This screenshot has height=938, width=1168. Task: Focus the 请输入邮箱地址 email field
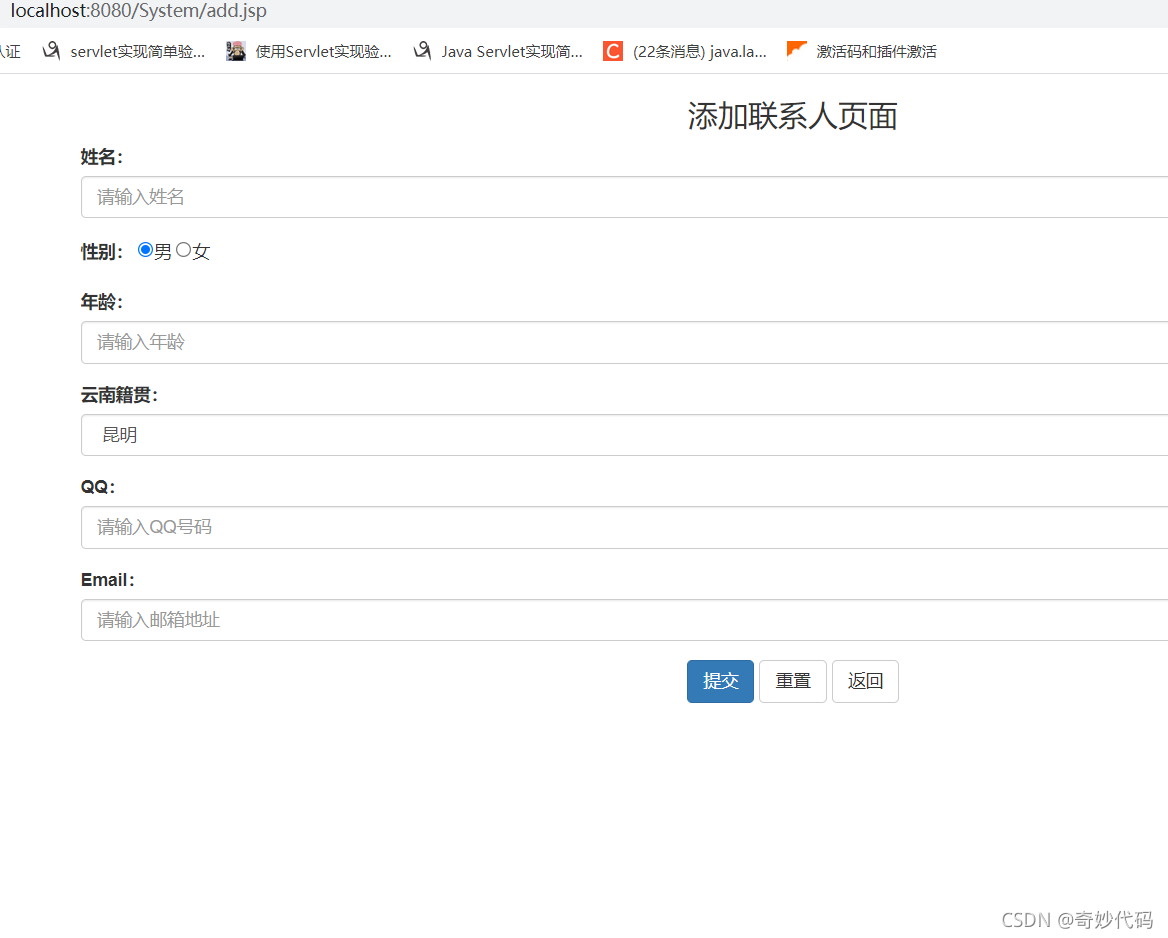pos(624,620)
